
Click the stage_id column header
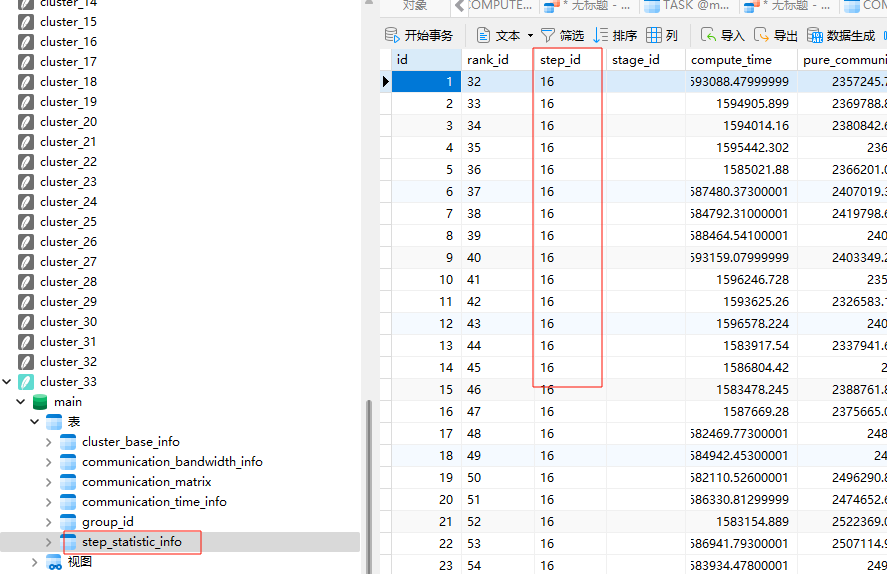(x=645, y=60)
